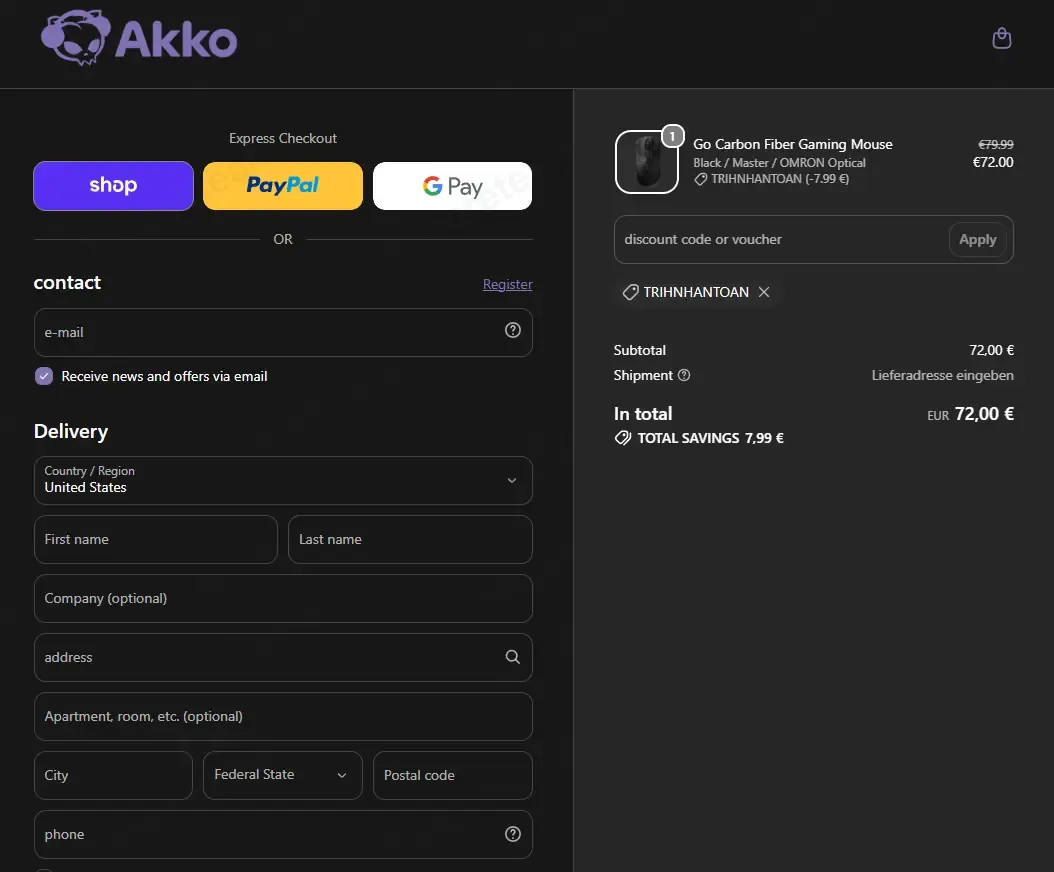Choose PayPal express checkout
1054x872 pixels.
283,186
